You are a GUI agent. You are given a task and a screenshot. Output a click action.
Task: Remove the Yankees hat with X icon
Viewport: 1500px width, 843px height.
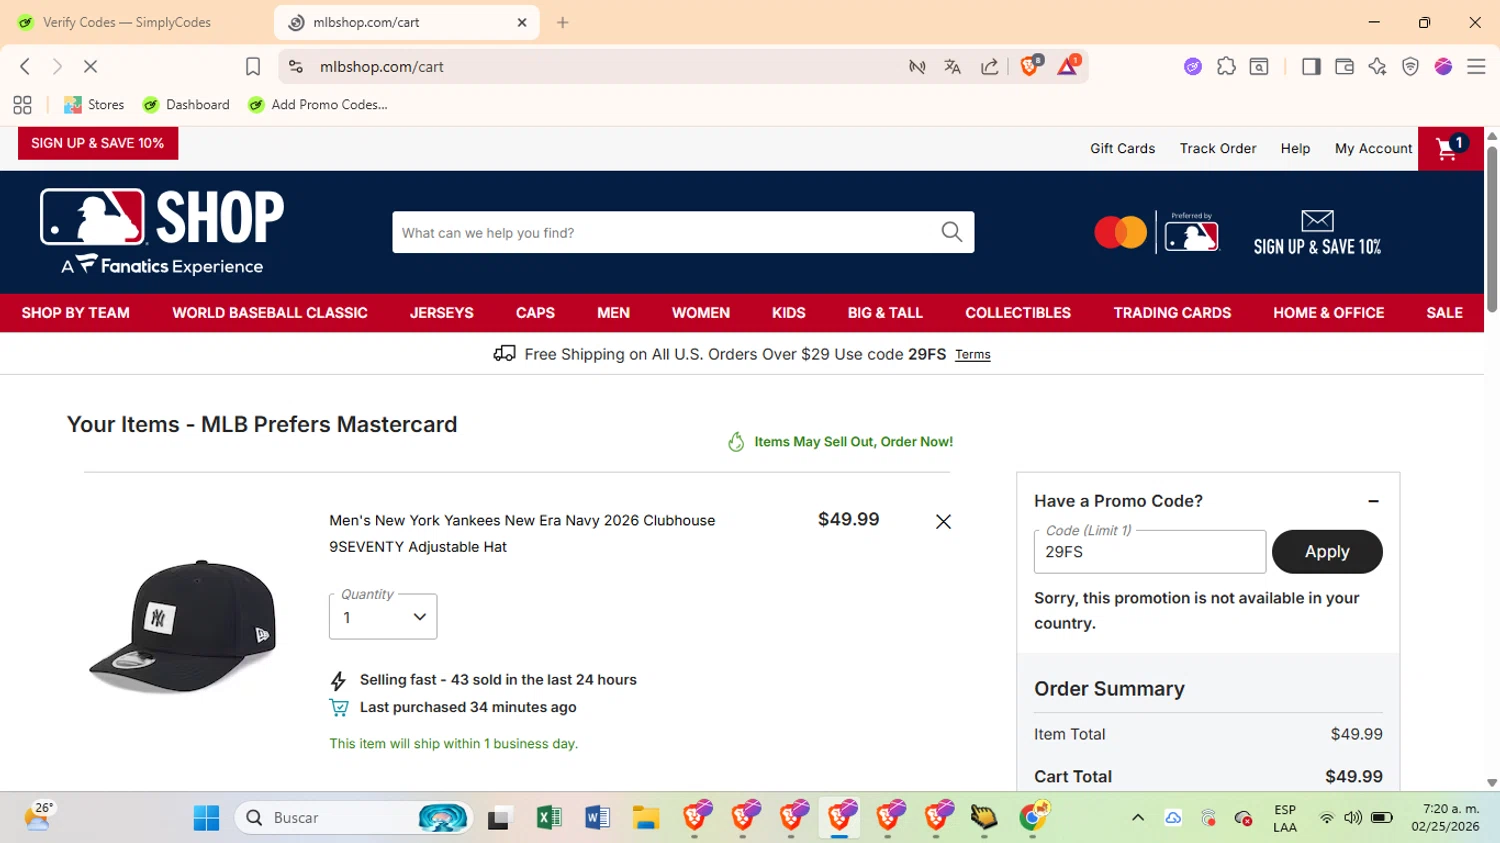943,522
